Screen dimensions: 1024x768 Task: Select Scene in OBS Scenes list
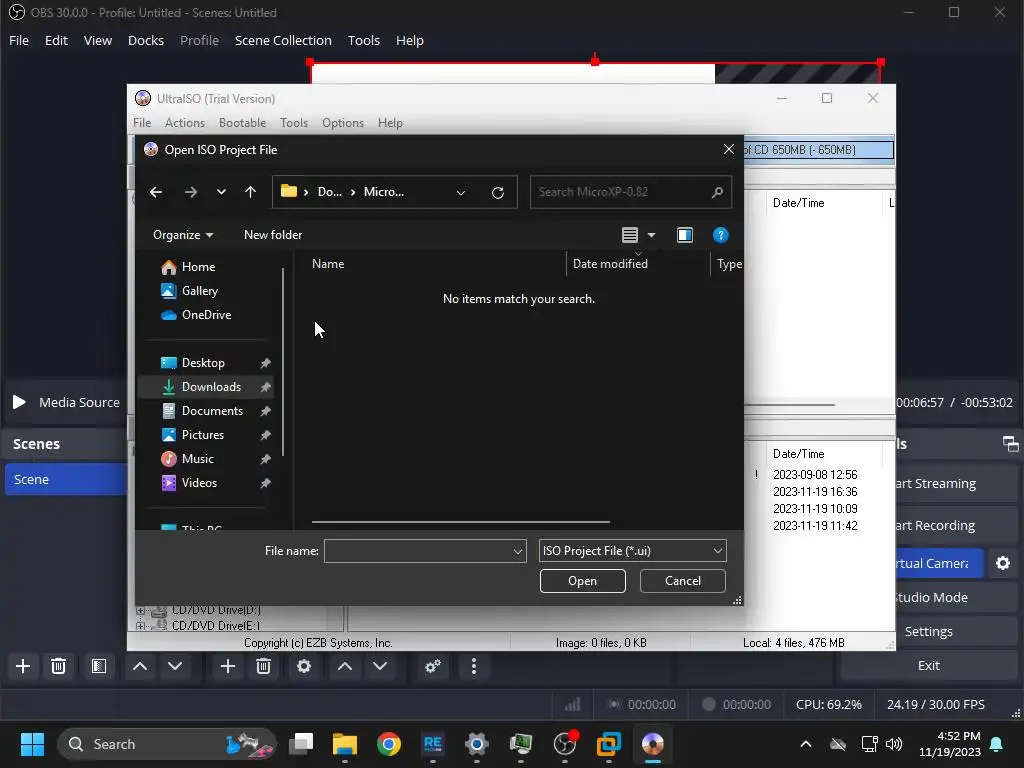pyautogui.click(x=66, y=479)
